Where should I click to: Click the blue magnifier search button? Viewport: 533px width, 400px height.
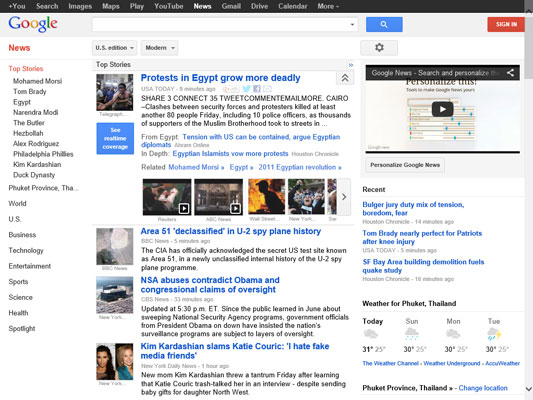click(384, 24)
